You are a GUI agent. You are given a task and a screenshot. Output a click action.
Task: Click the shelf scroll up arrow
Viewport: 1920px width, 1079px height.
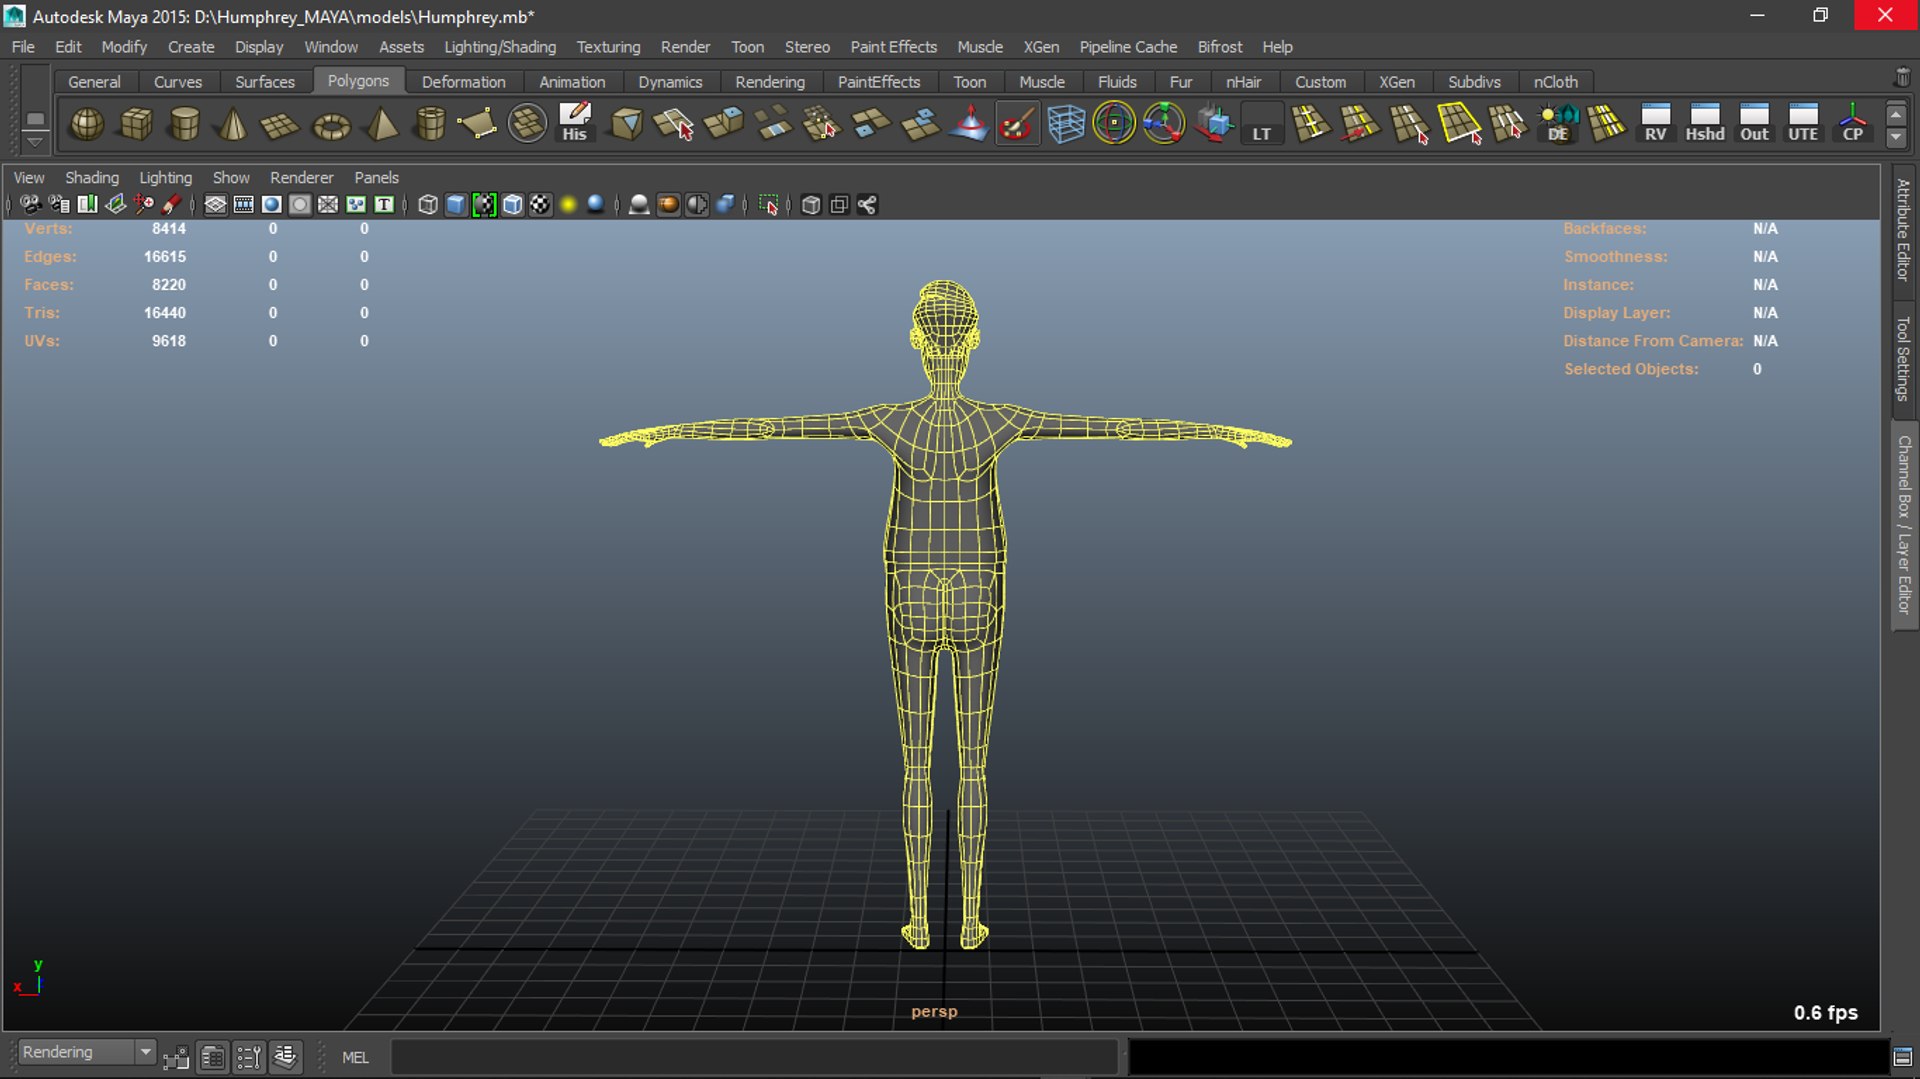pos(1896,114)
